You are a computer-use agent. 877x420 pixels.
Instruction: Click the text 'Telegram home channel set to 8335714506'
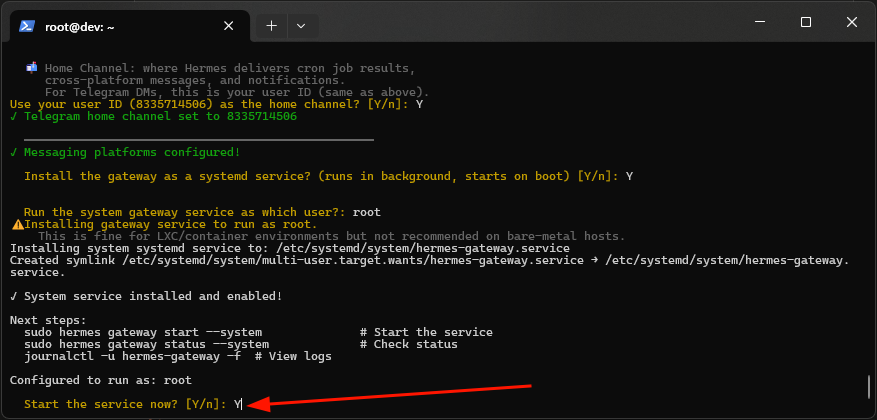161,117
